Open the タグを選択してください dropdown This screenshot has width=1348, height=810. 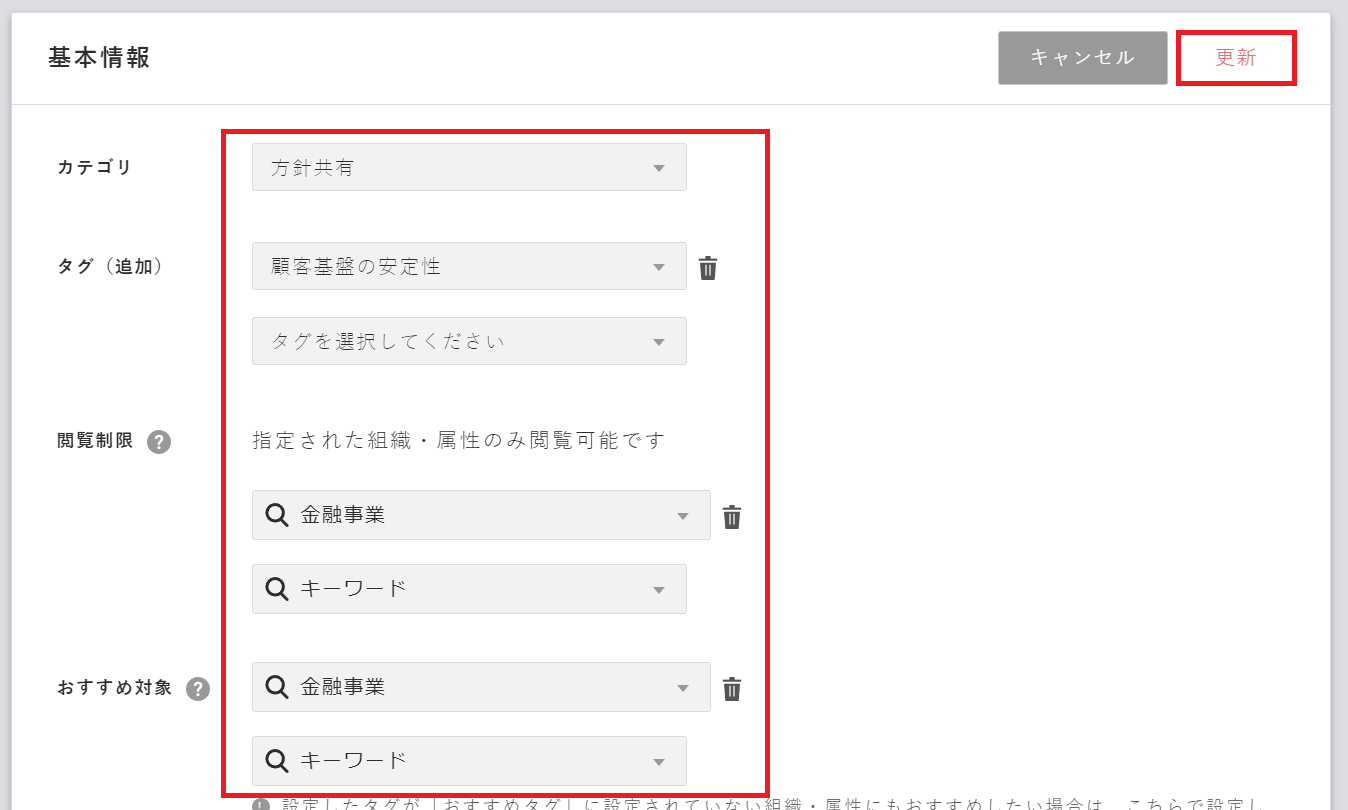[x=469, y=342]
